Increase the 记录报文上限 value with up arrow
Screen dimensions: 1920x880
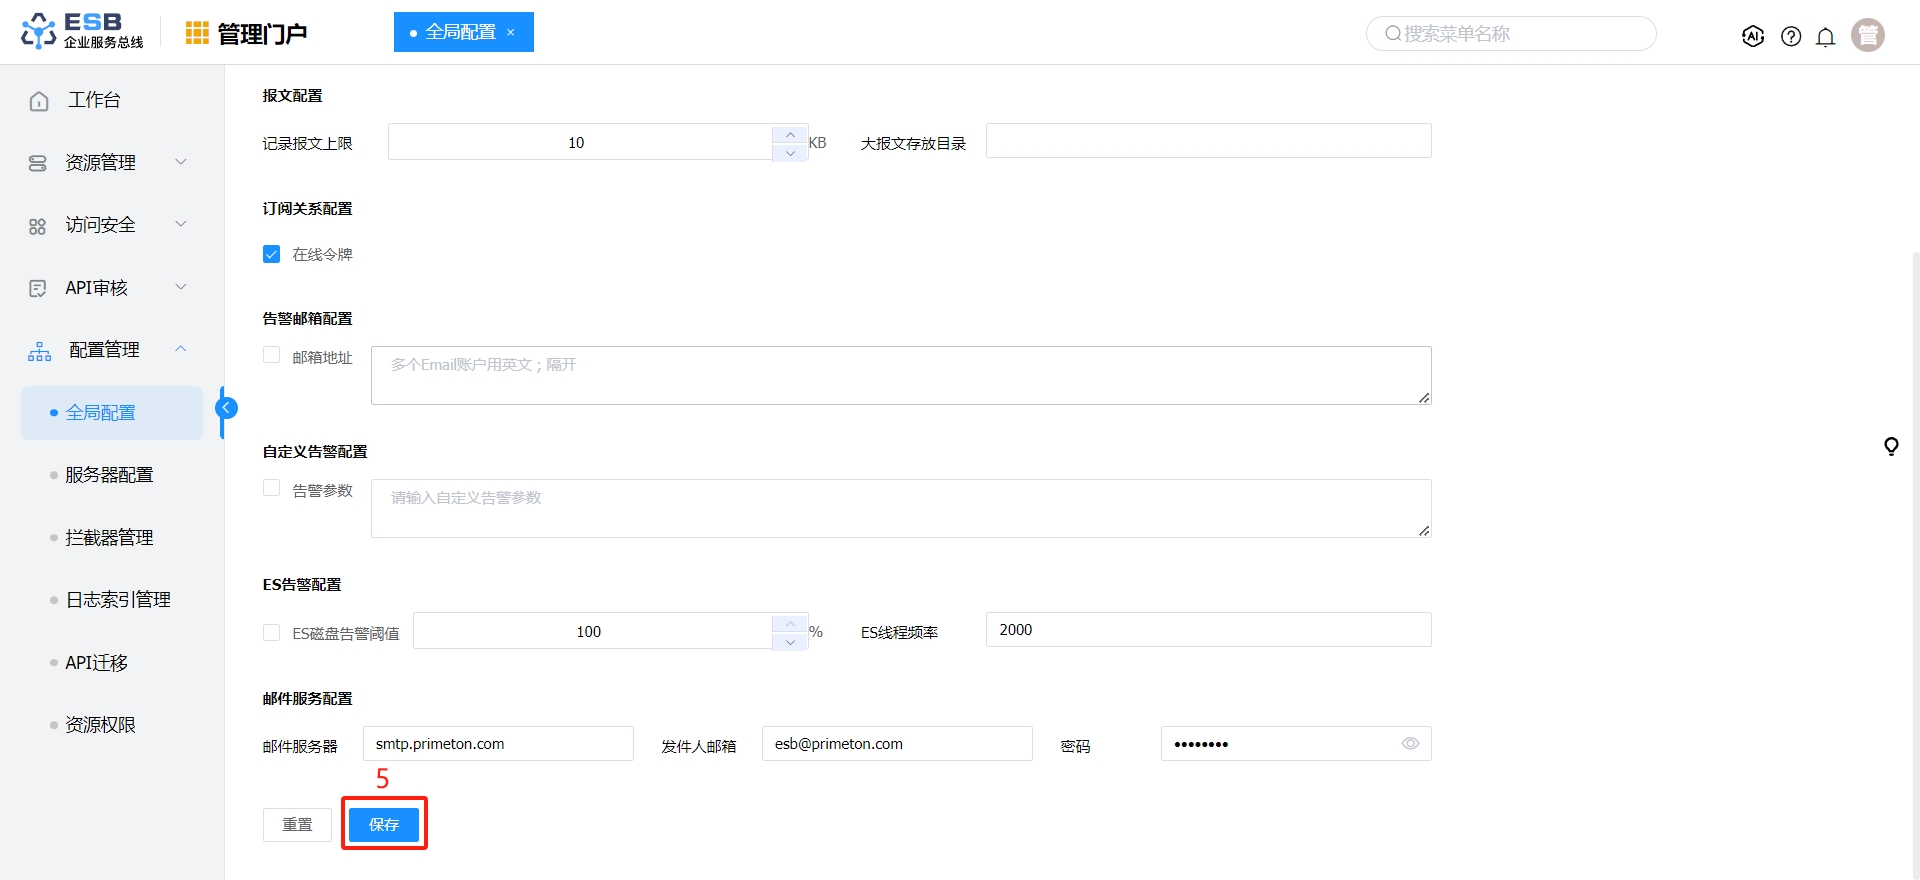click(790, 134)
